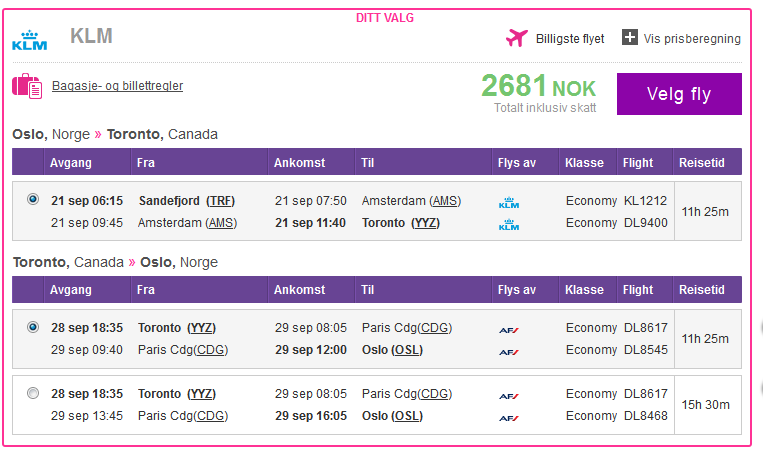Screen dimensions: 763x464
Task: Open the TRF airport code link
Action: (220, 201)
